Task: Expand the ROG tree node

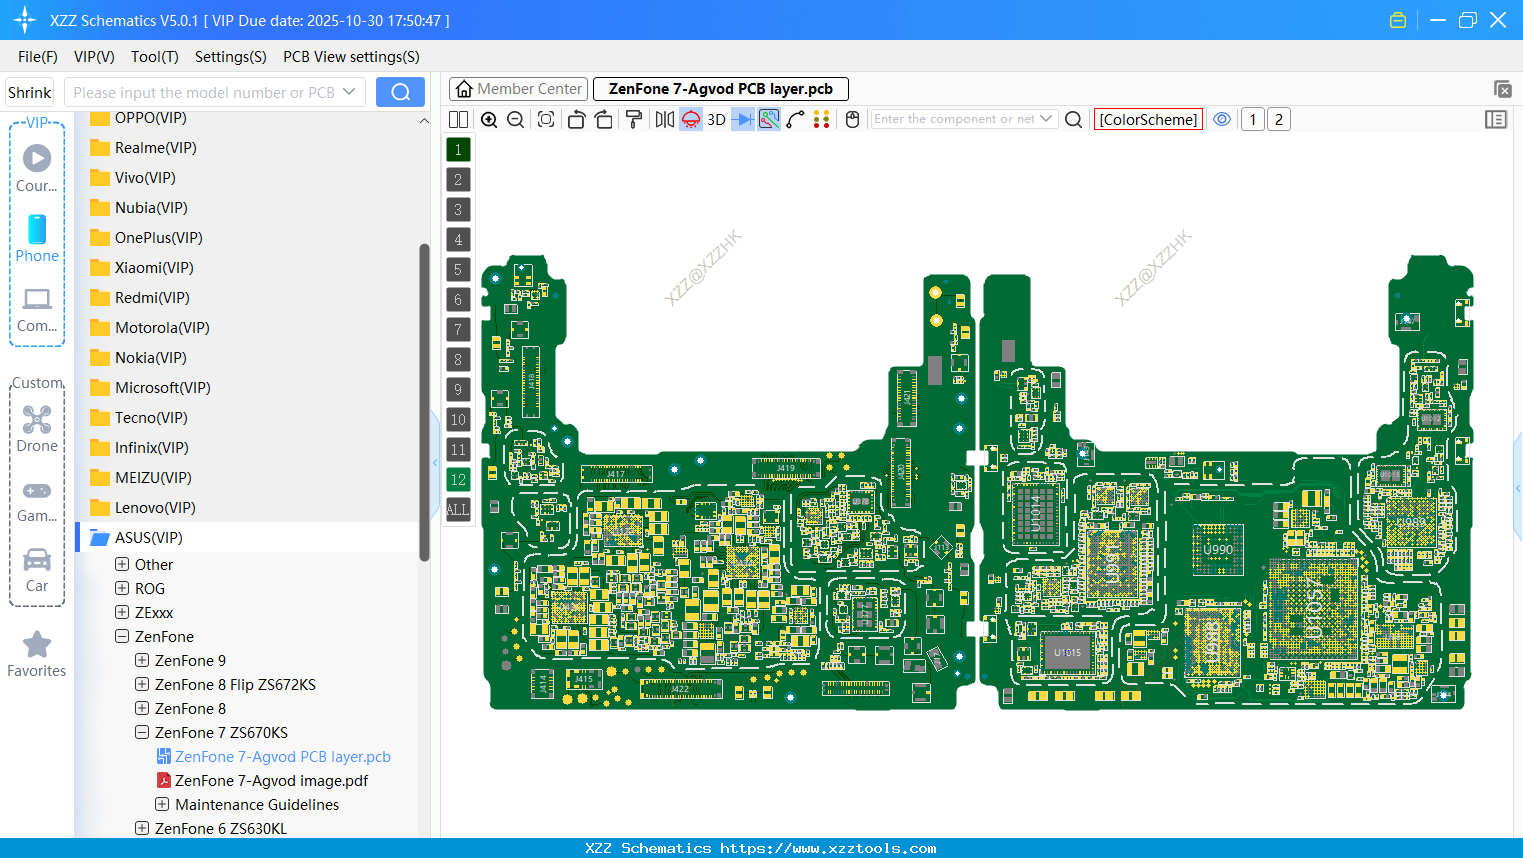Action: point(122,588)
